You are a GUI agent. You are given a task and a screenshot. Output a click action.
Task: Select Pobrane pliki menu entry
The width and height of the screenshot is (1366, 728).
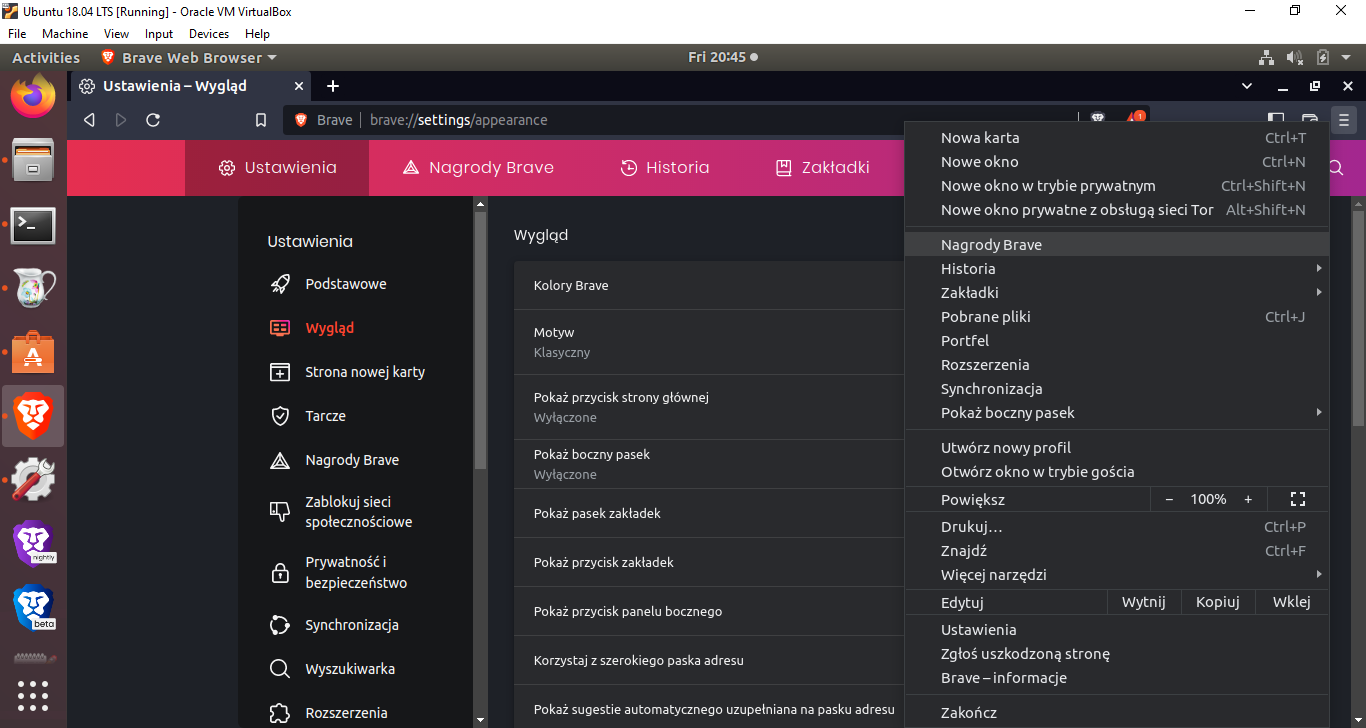click(x=1117, y=317)
